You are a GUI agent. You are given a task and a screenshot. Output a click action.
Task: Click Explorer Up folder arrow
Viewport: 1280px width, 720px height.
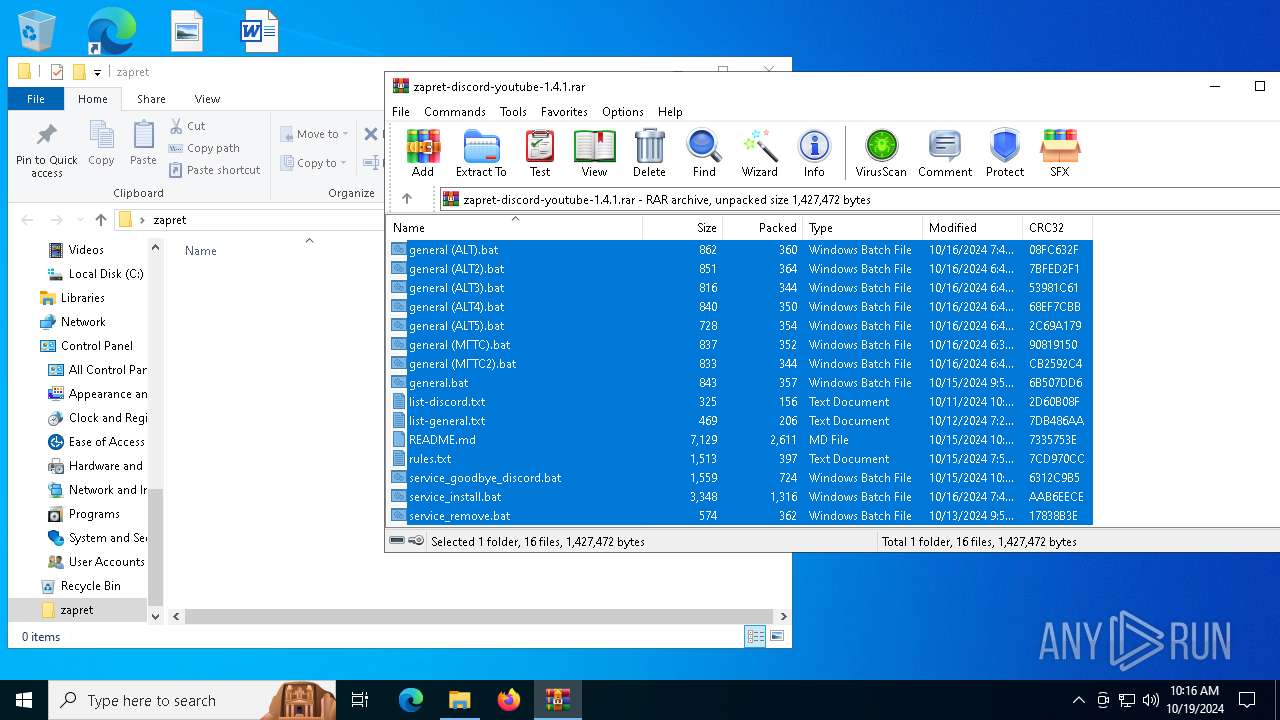pyautogui.click(x=100, y=220)
